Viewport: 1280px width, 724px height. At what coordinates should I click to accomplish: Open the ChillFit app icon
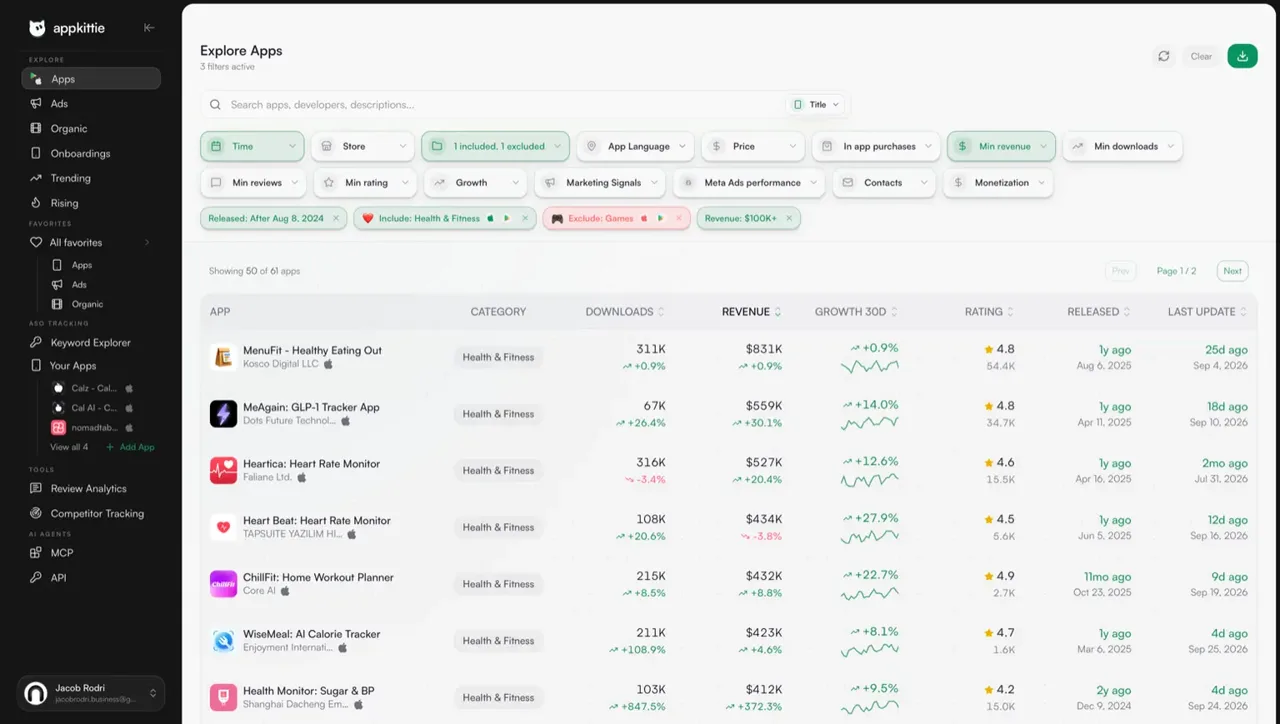(223, 584)
